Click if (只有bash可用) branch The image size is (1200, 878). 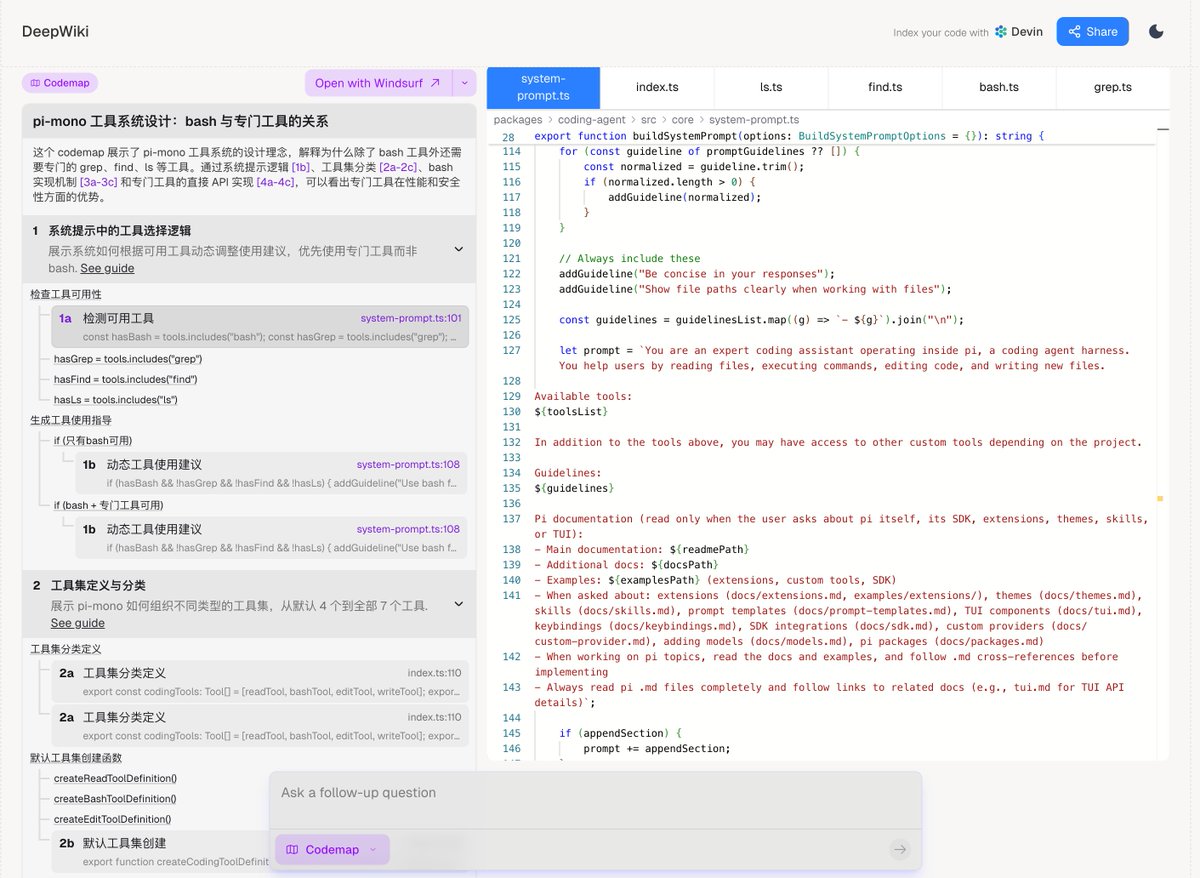(x=92, y=441)
